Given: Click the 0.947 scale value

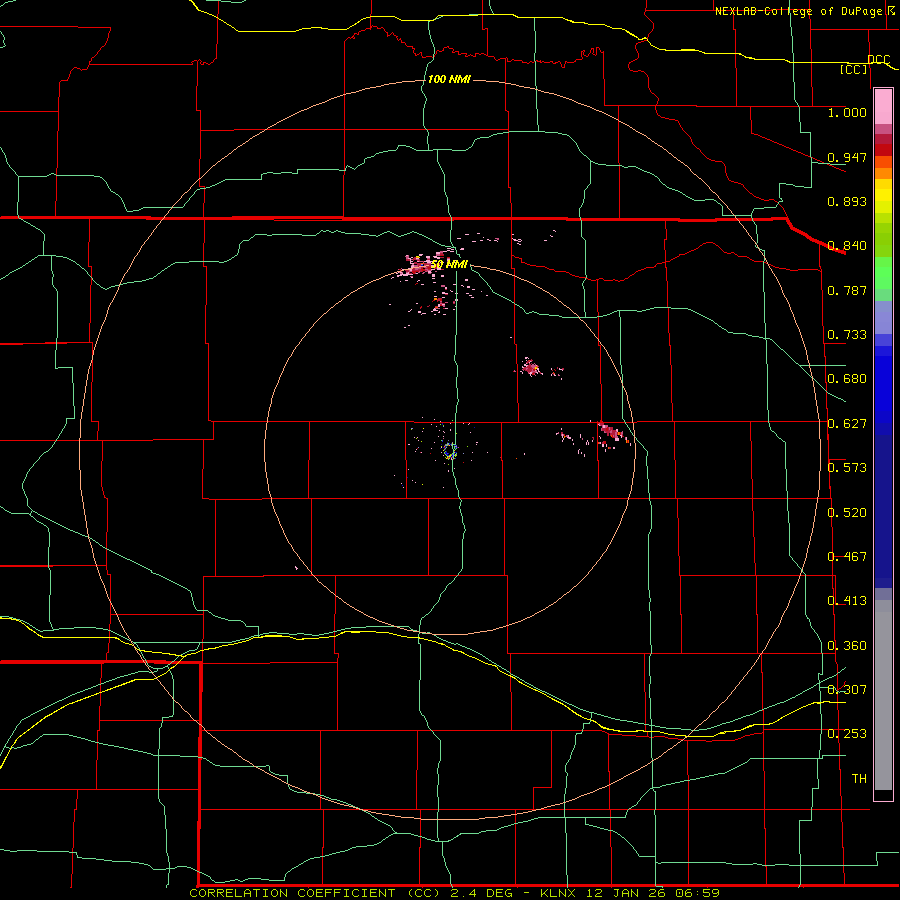Looking at the screenshot, I should point(847,157).
